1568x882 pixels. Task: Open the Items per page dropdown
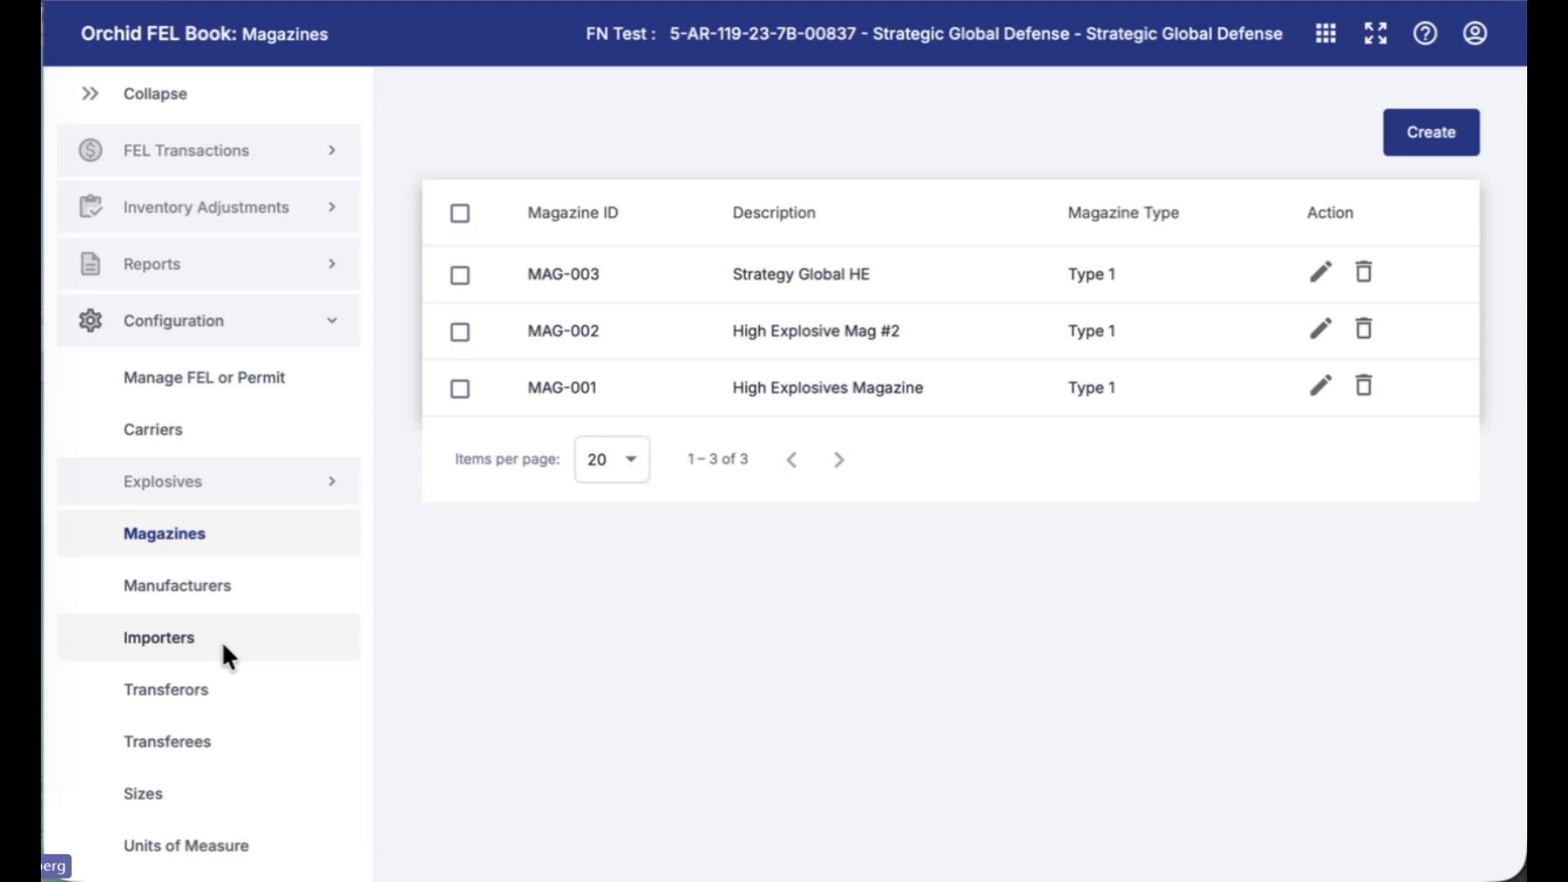(x=612, y=459)
